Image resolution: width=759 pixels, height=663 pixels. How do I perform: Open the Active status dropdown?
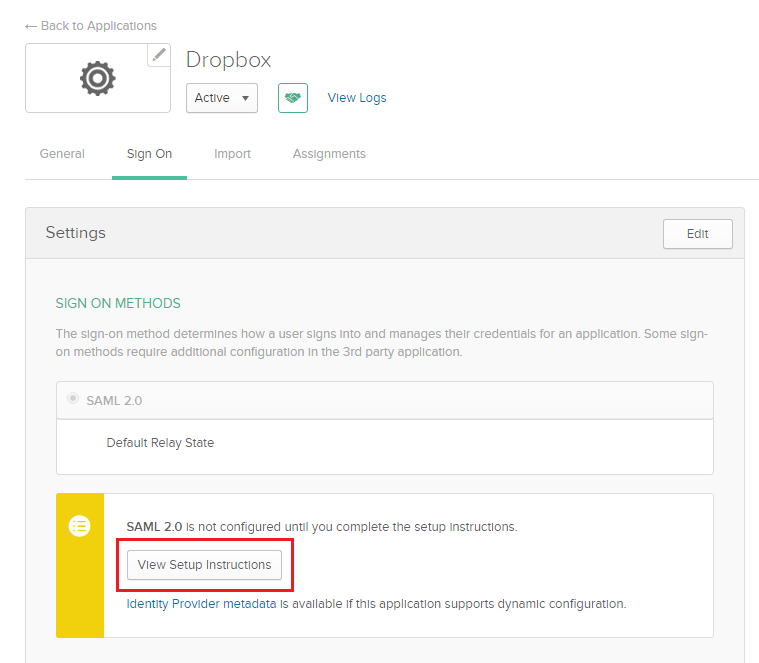222,98
